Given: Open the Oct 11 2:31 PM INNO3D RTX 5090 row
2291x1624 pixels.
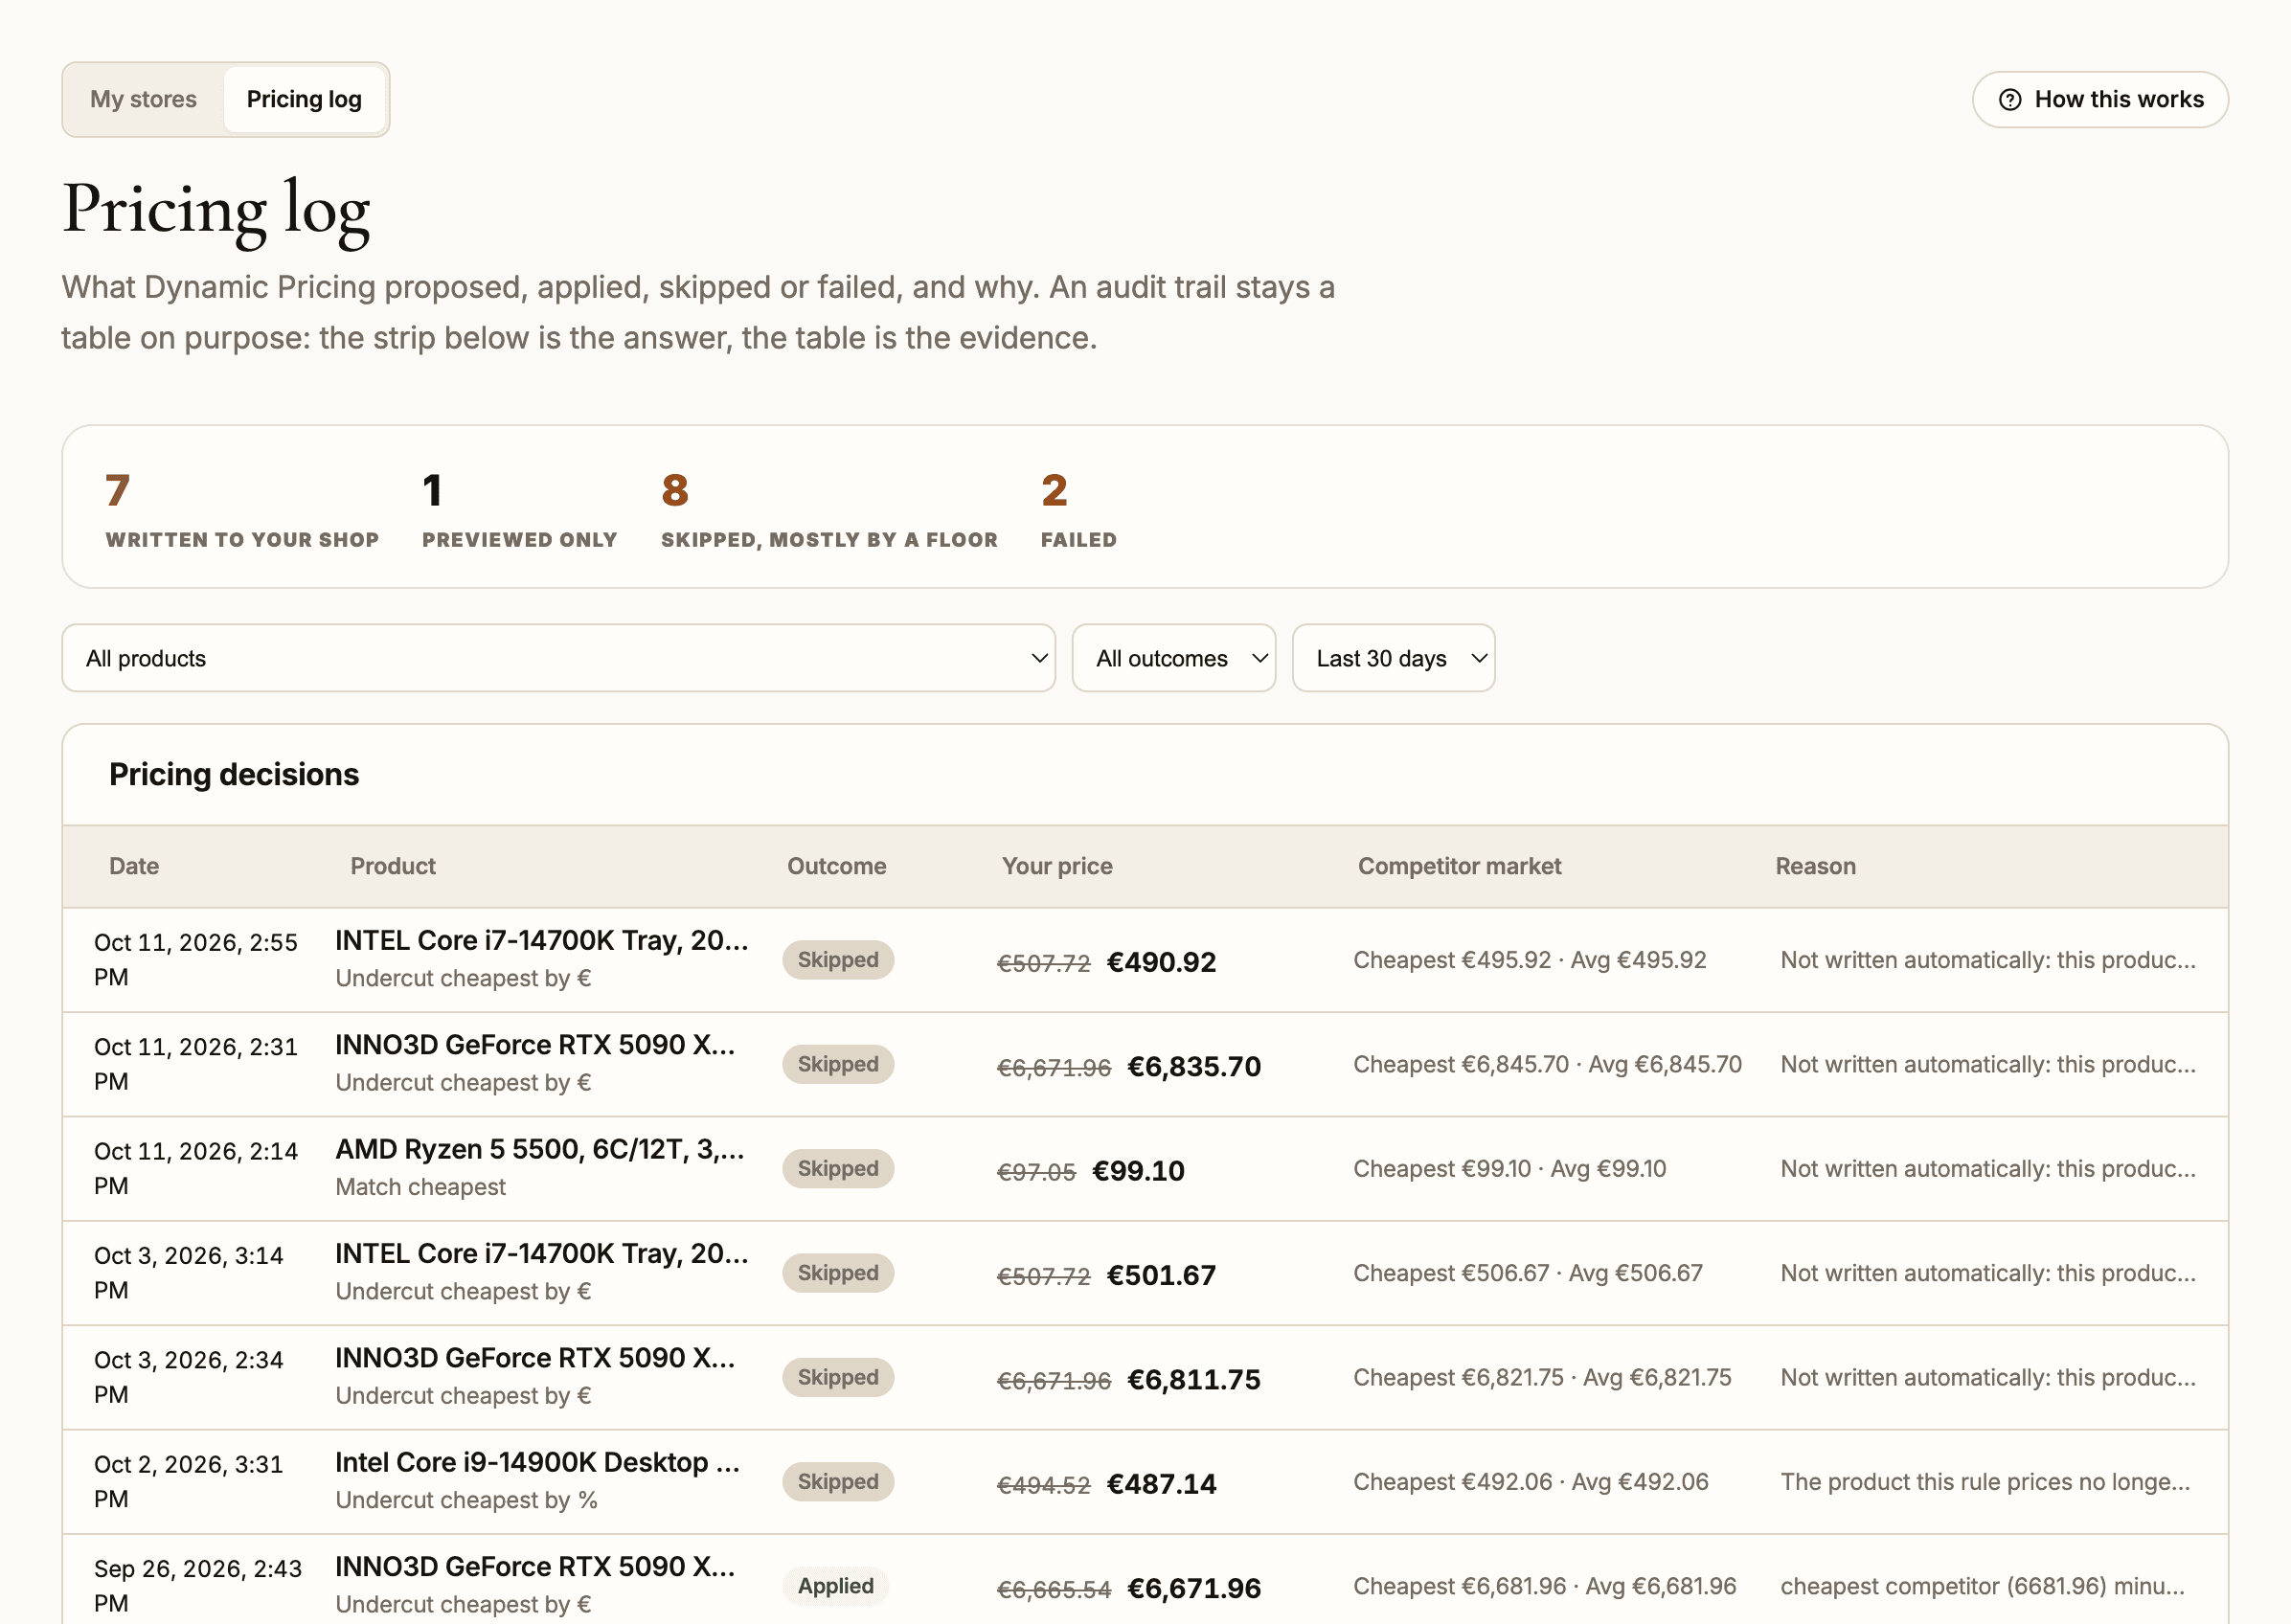Looking at the screenshot, I should tap(1145, 1064).
